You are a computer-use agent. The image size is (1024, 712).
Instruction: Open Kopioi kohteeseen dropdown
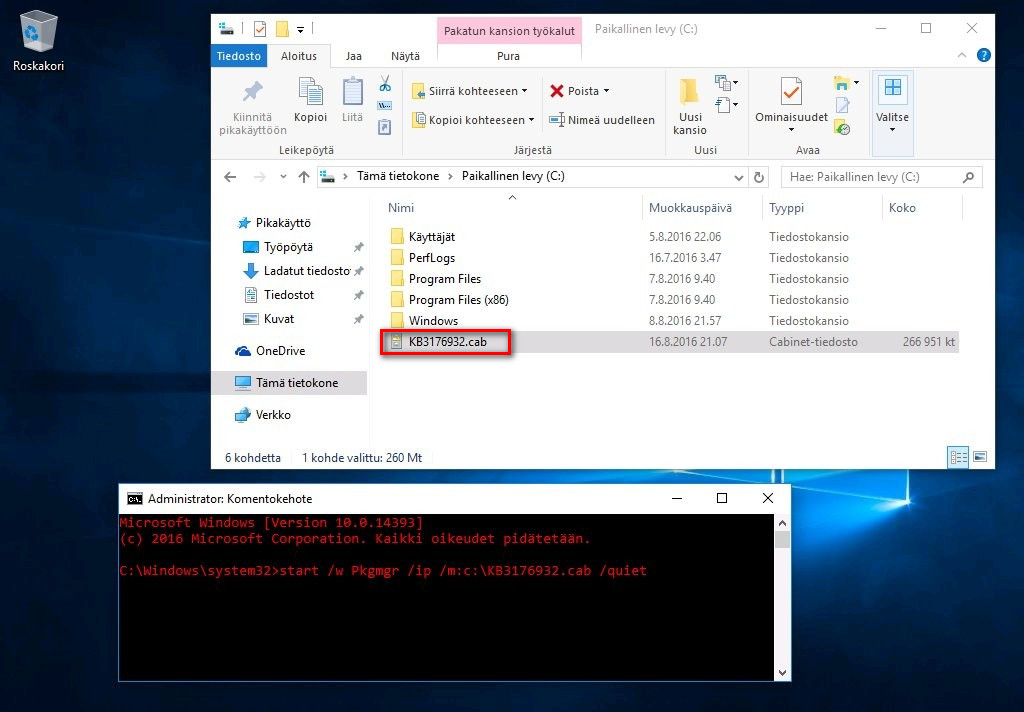coord(473,120)
